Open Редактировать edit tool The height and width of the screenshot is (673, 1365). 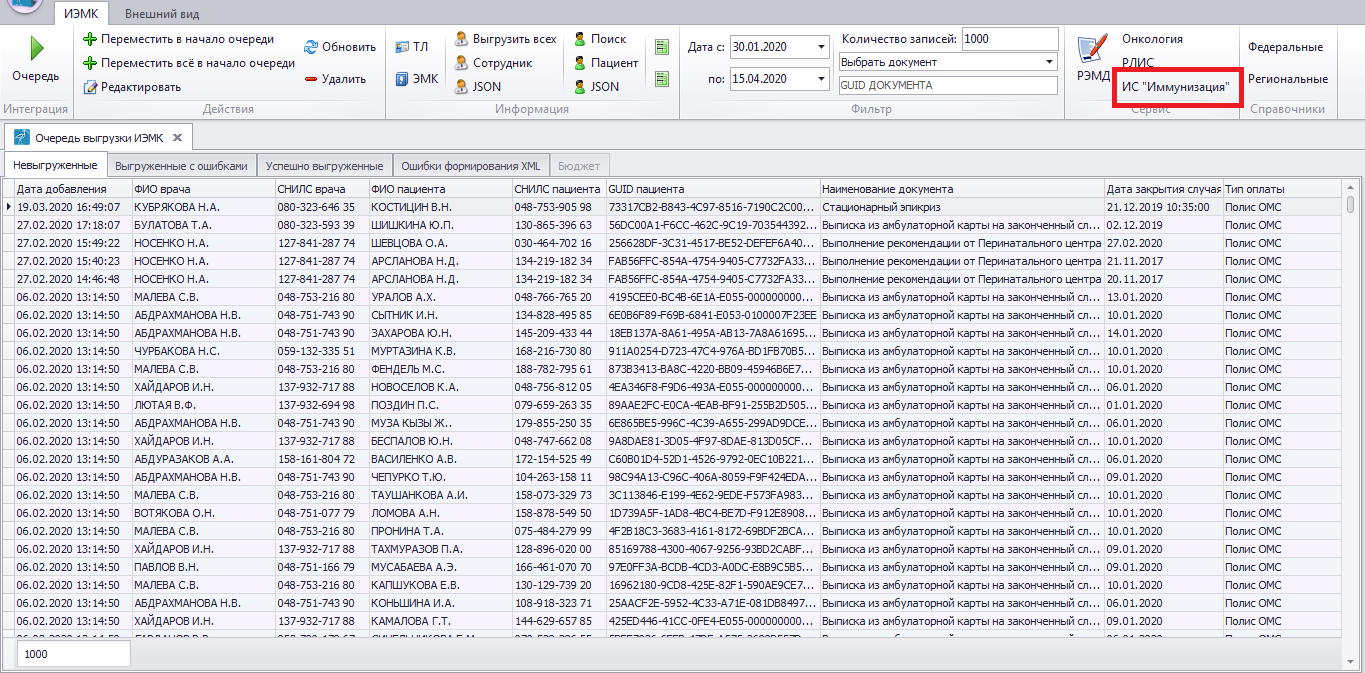pyautogui.click(x=90, y=87)
